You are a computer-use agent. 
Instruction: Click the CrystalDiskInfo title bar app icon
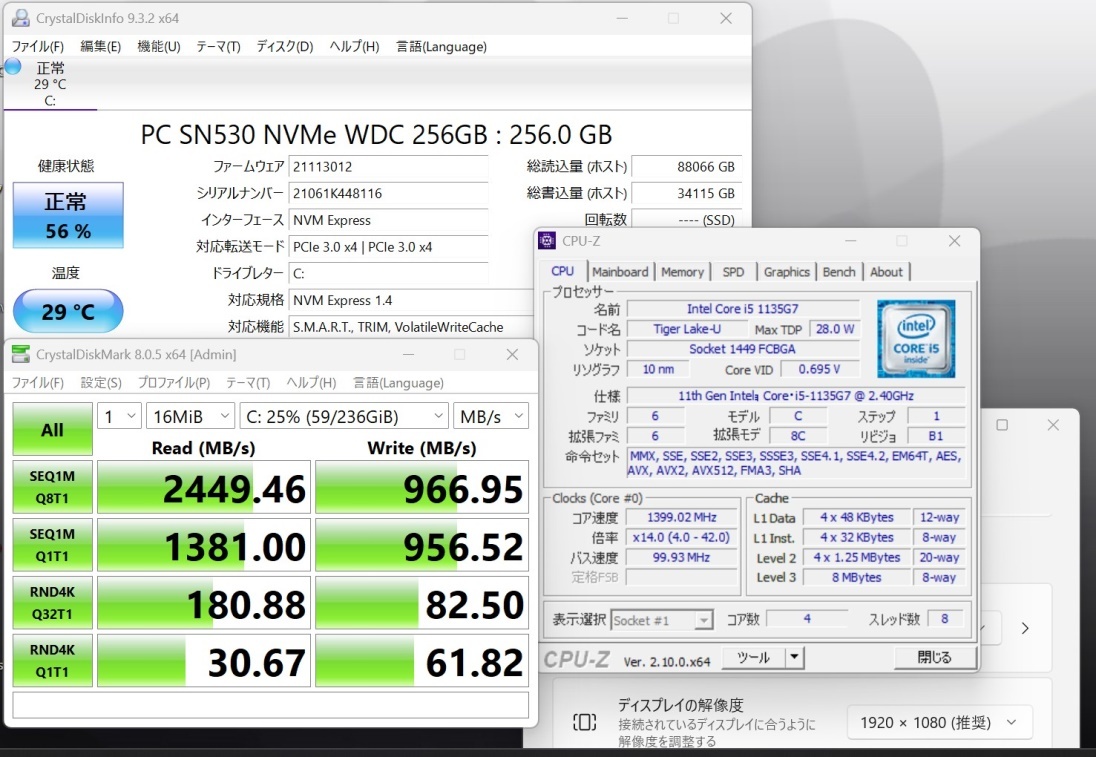pyautogui.click(x=21, y=17)
